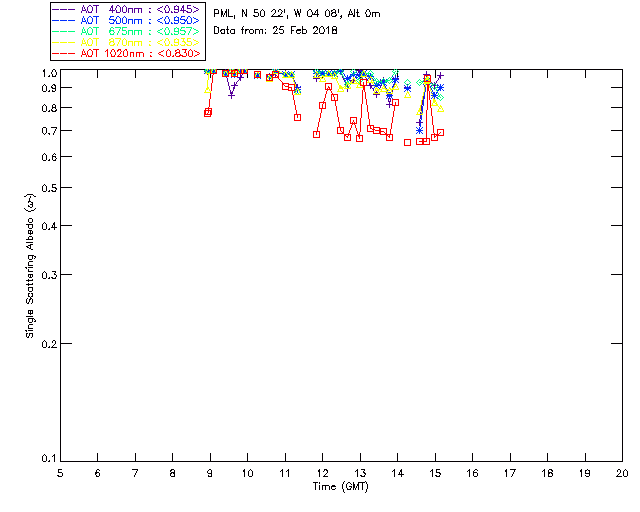This screenshot has height=512, width=640.
Task: Click the PML station location text
Action: point(297,14)
